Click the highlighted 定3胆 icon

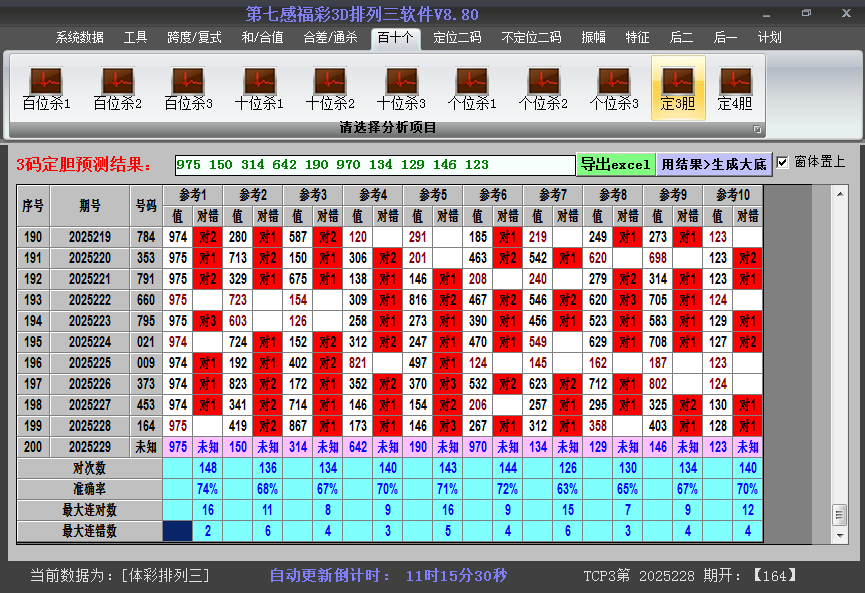678,88
